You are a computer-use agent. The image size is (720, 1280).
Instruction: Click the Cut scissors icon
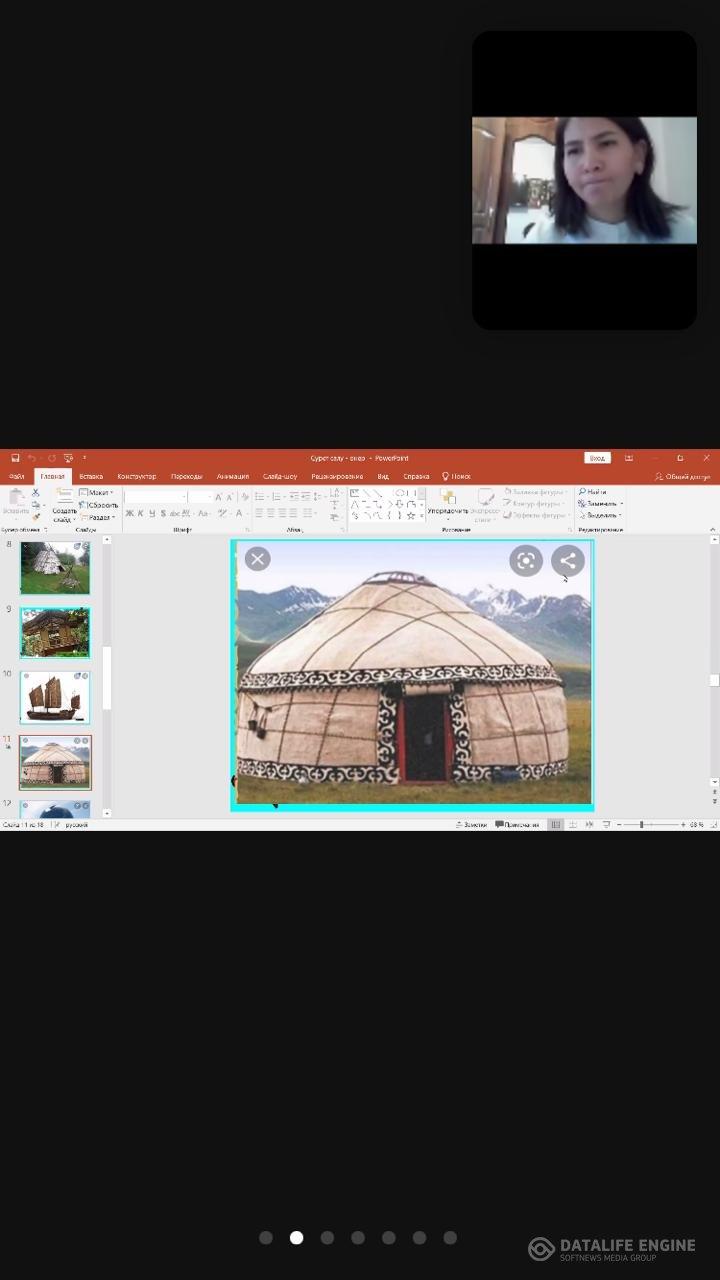(x=36, y=493)
